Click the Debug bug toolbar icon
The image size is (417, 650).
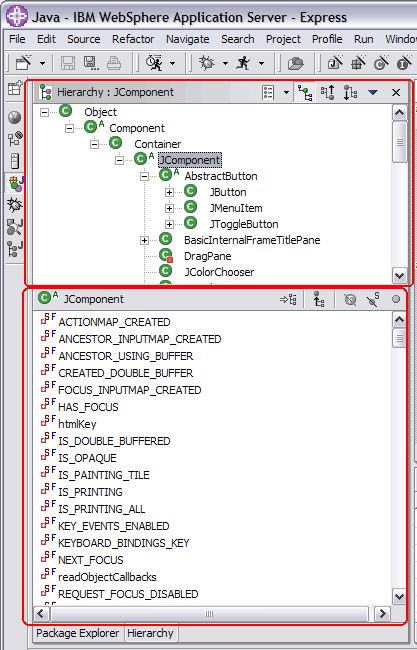tap(207, 63)
